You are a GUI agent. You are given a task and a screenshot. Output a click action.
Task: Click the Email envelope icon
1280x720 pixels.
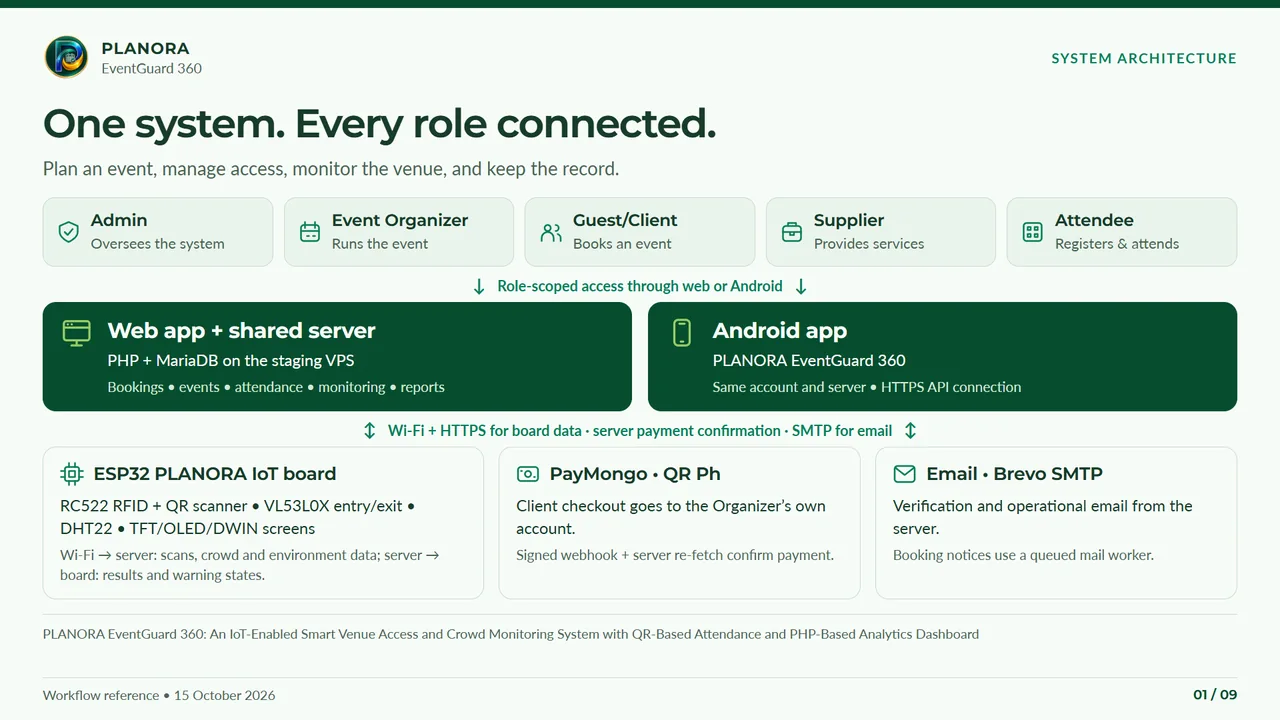click(x=904, y=474)
